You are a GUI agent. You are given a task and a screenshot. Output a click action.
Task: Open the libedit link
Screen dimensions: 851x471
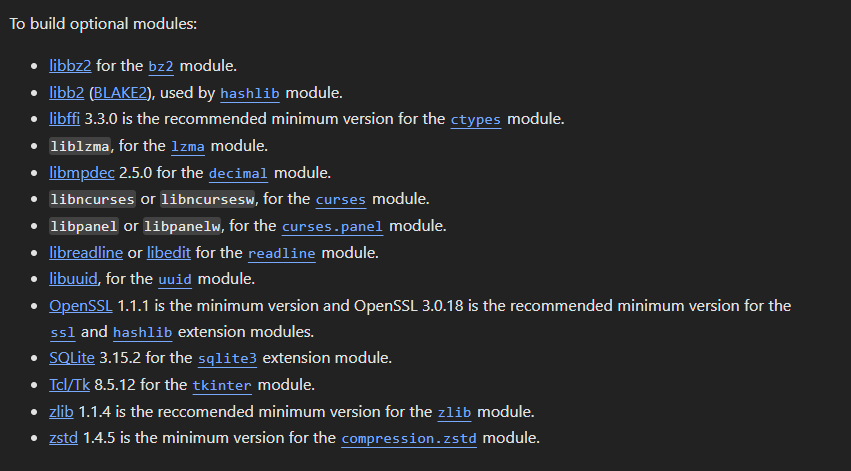click(x=169, y=253)
